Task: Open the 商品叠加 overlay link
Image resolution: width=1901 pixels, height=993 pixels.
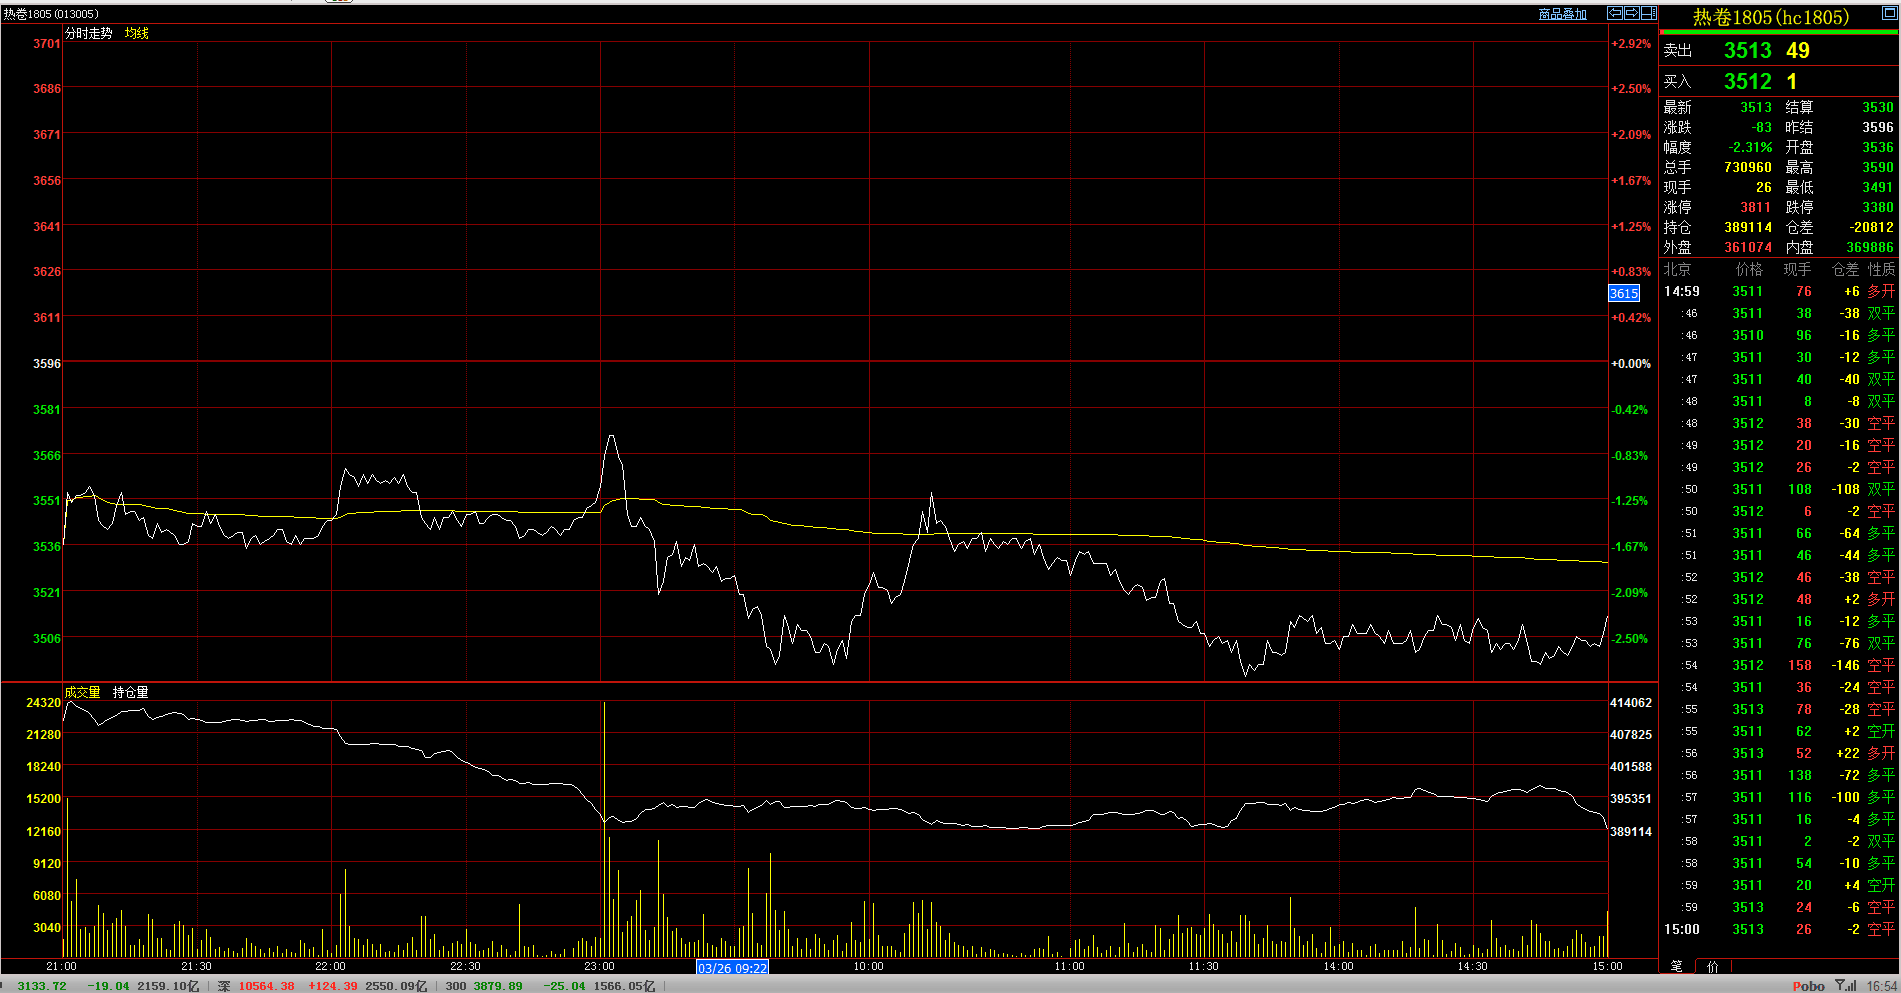Action: pyautogui.click(x=1562, y=14)
